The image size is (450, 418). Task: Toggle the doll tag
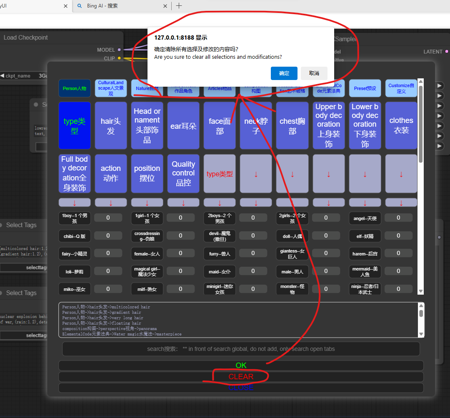tap(292, 236)
